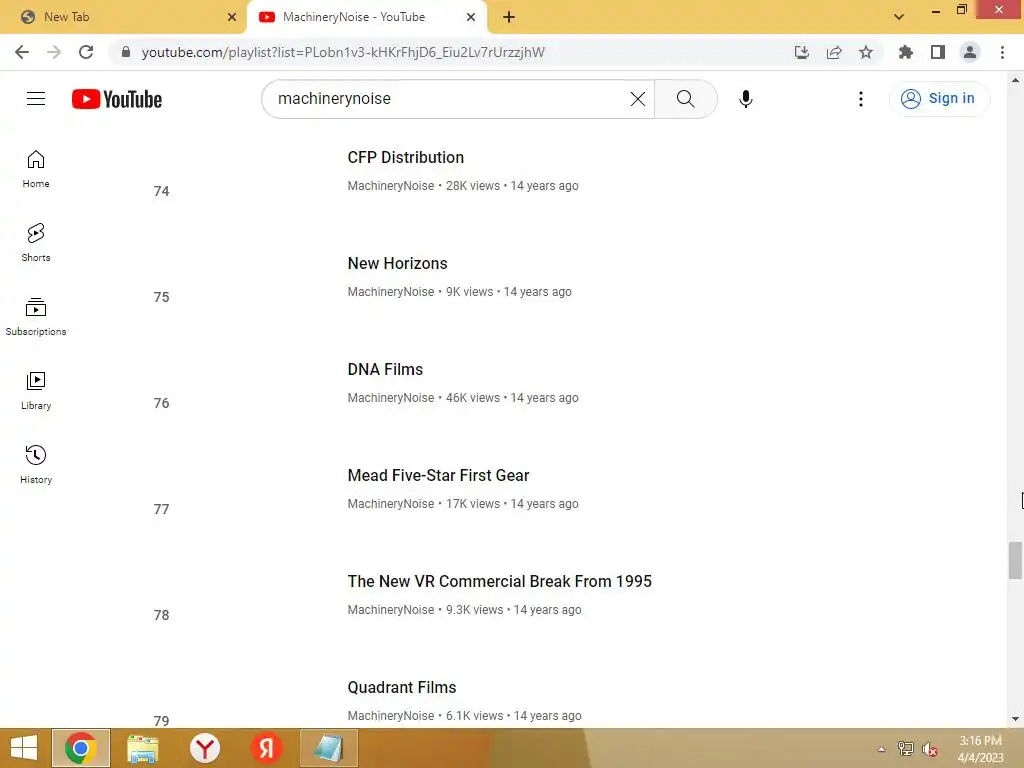Click the network tray icon
This screenshot has height=768, width=1024.
point(905,749)
